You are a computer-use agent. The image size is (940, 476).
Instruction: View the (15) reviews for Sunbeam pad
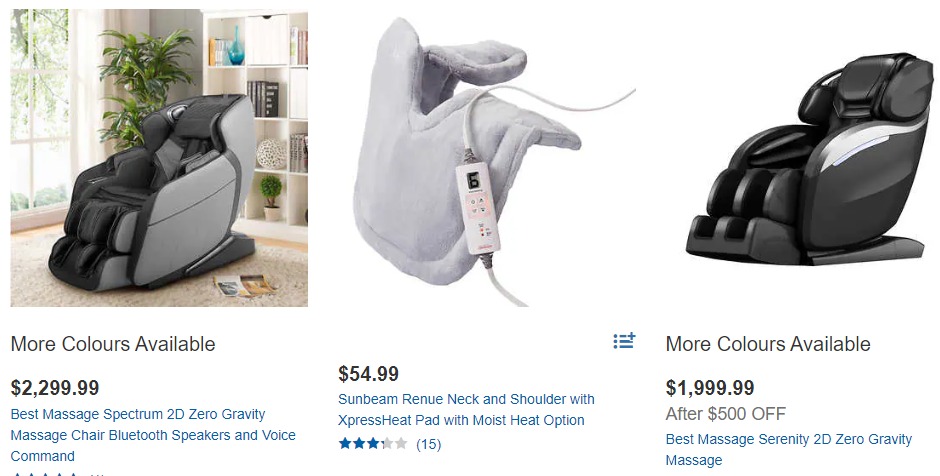[429, 444]
